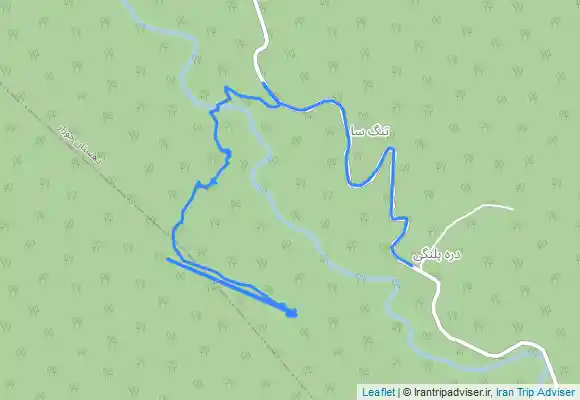The height and width of the screenshot is (400, 580).
Task: Click the blue route's end near دره پلنگی
Action: tap(412, 265)
